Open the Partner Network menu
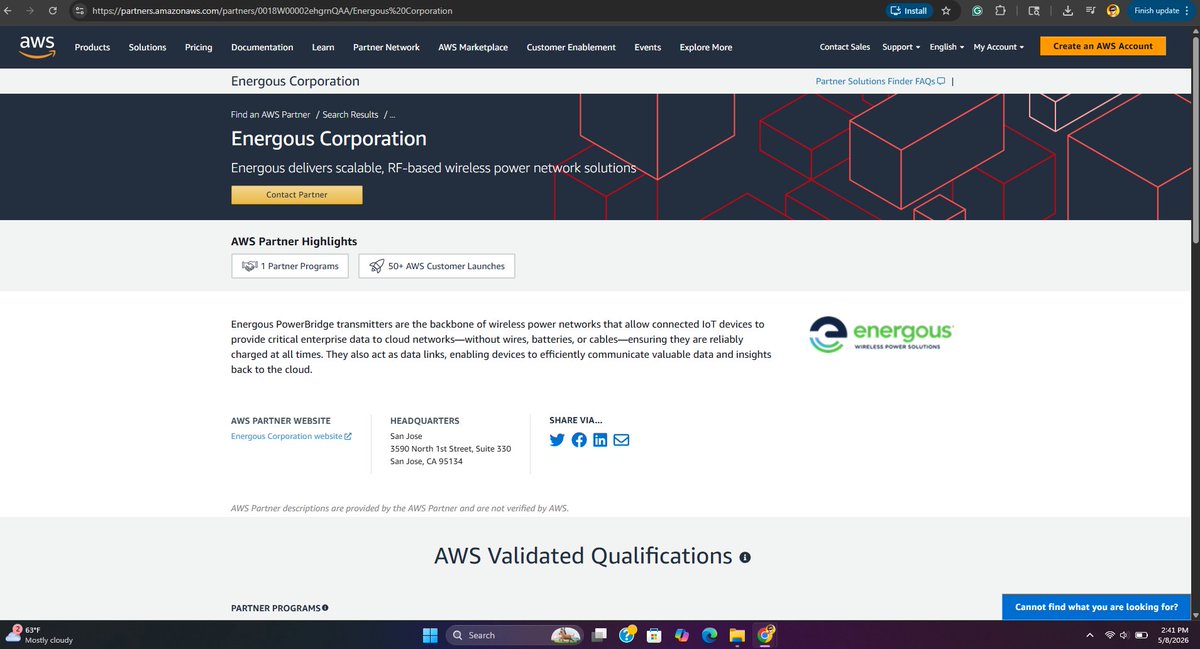Viewport: 1200px width, 649px height. tap(386, 47)
